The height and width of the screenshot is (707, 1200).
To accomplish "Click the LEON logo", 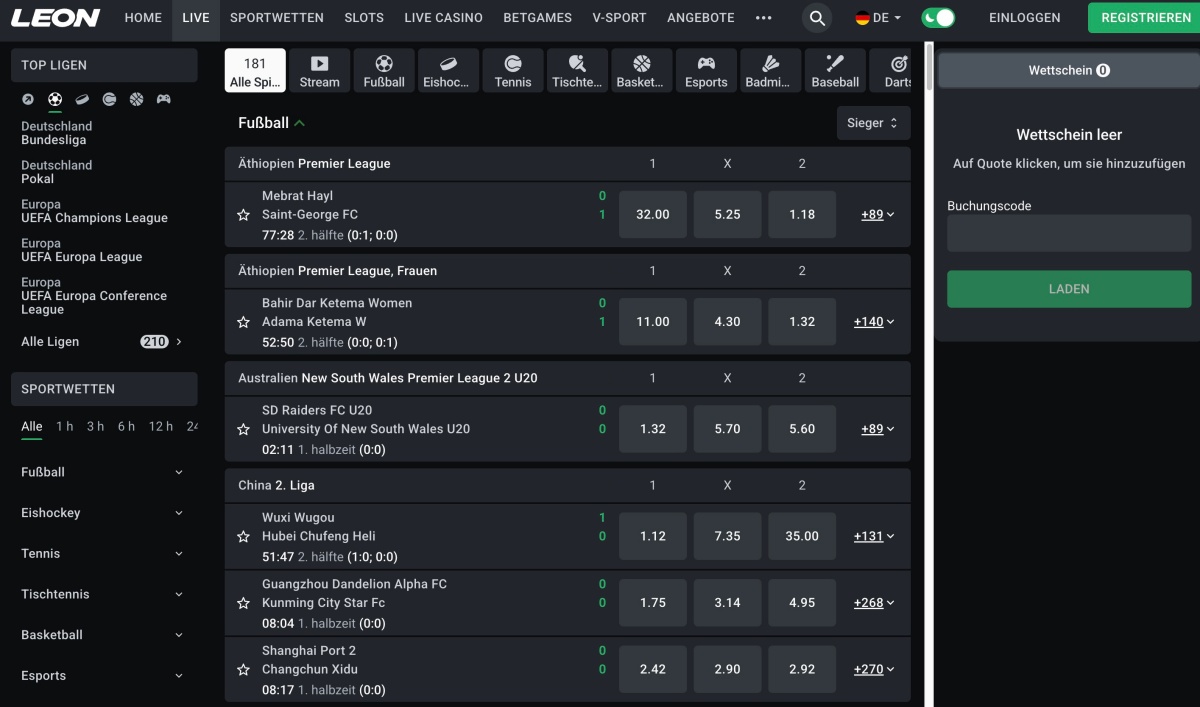I will (x=55, y=18).
